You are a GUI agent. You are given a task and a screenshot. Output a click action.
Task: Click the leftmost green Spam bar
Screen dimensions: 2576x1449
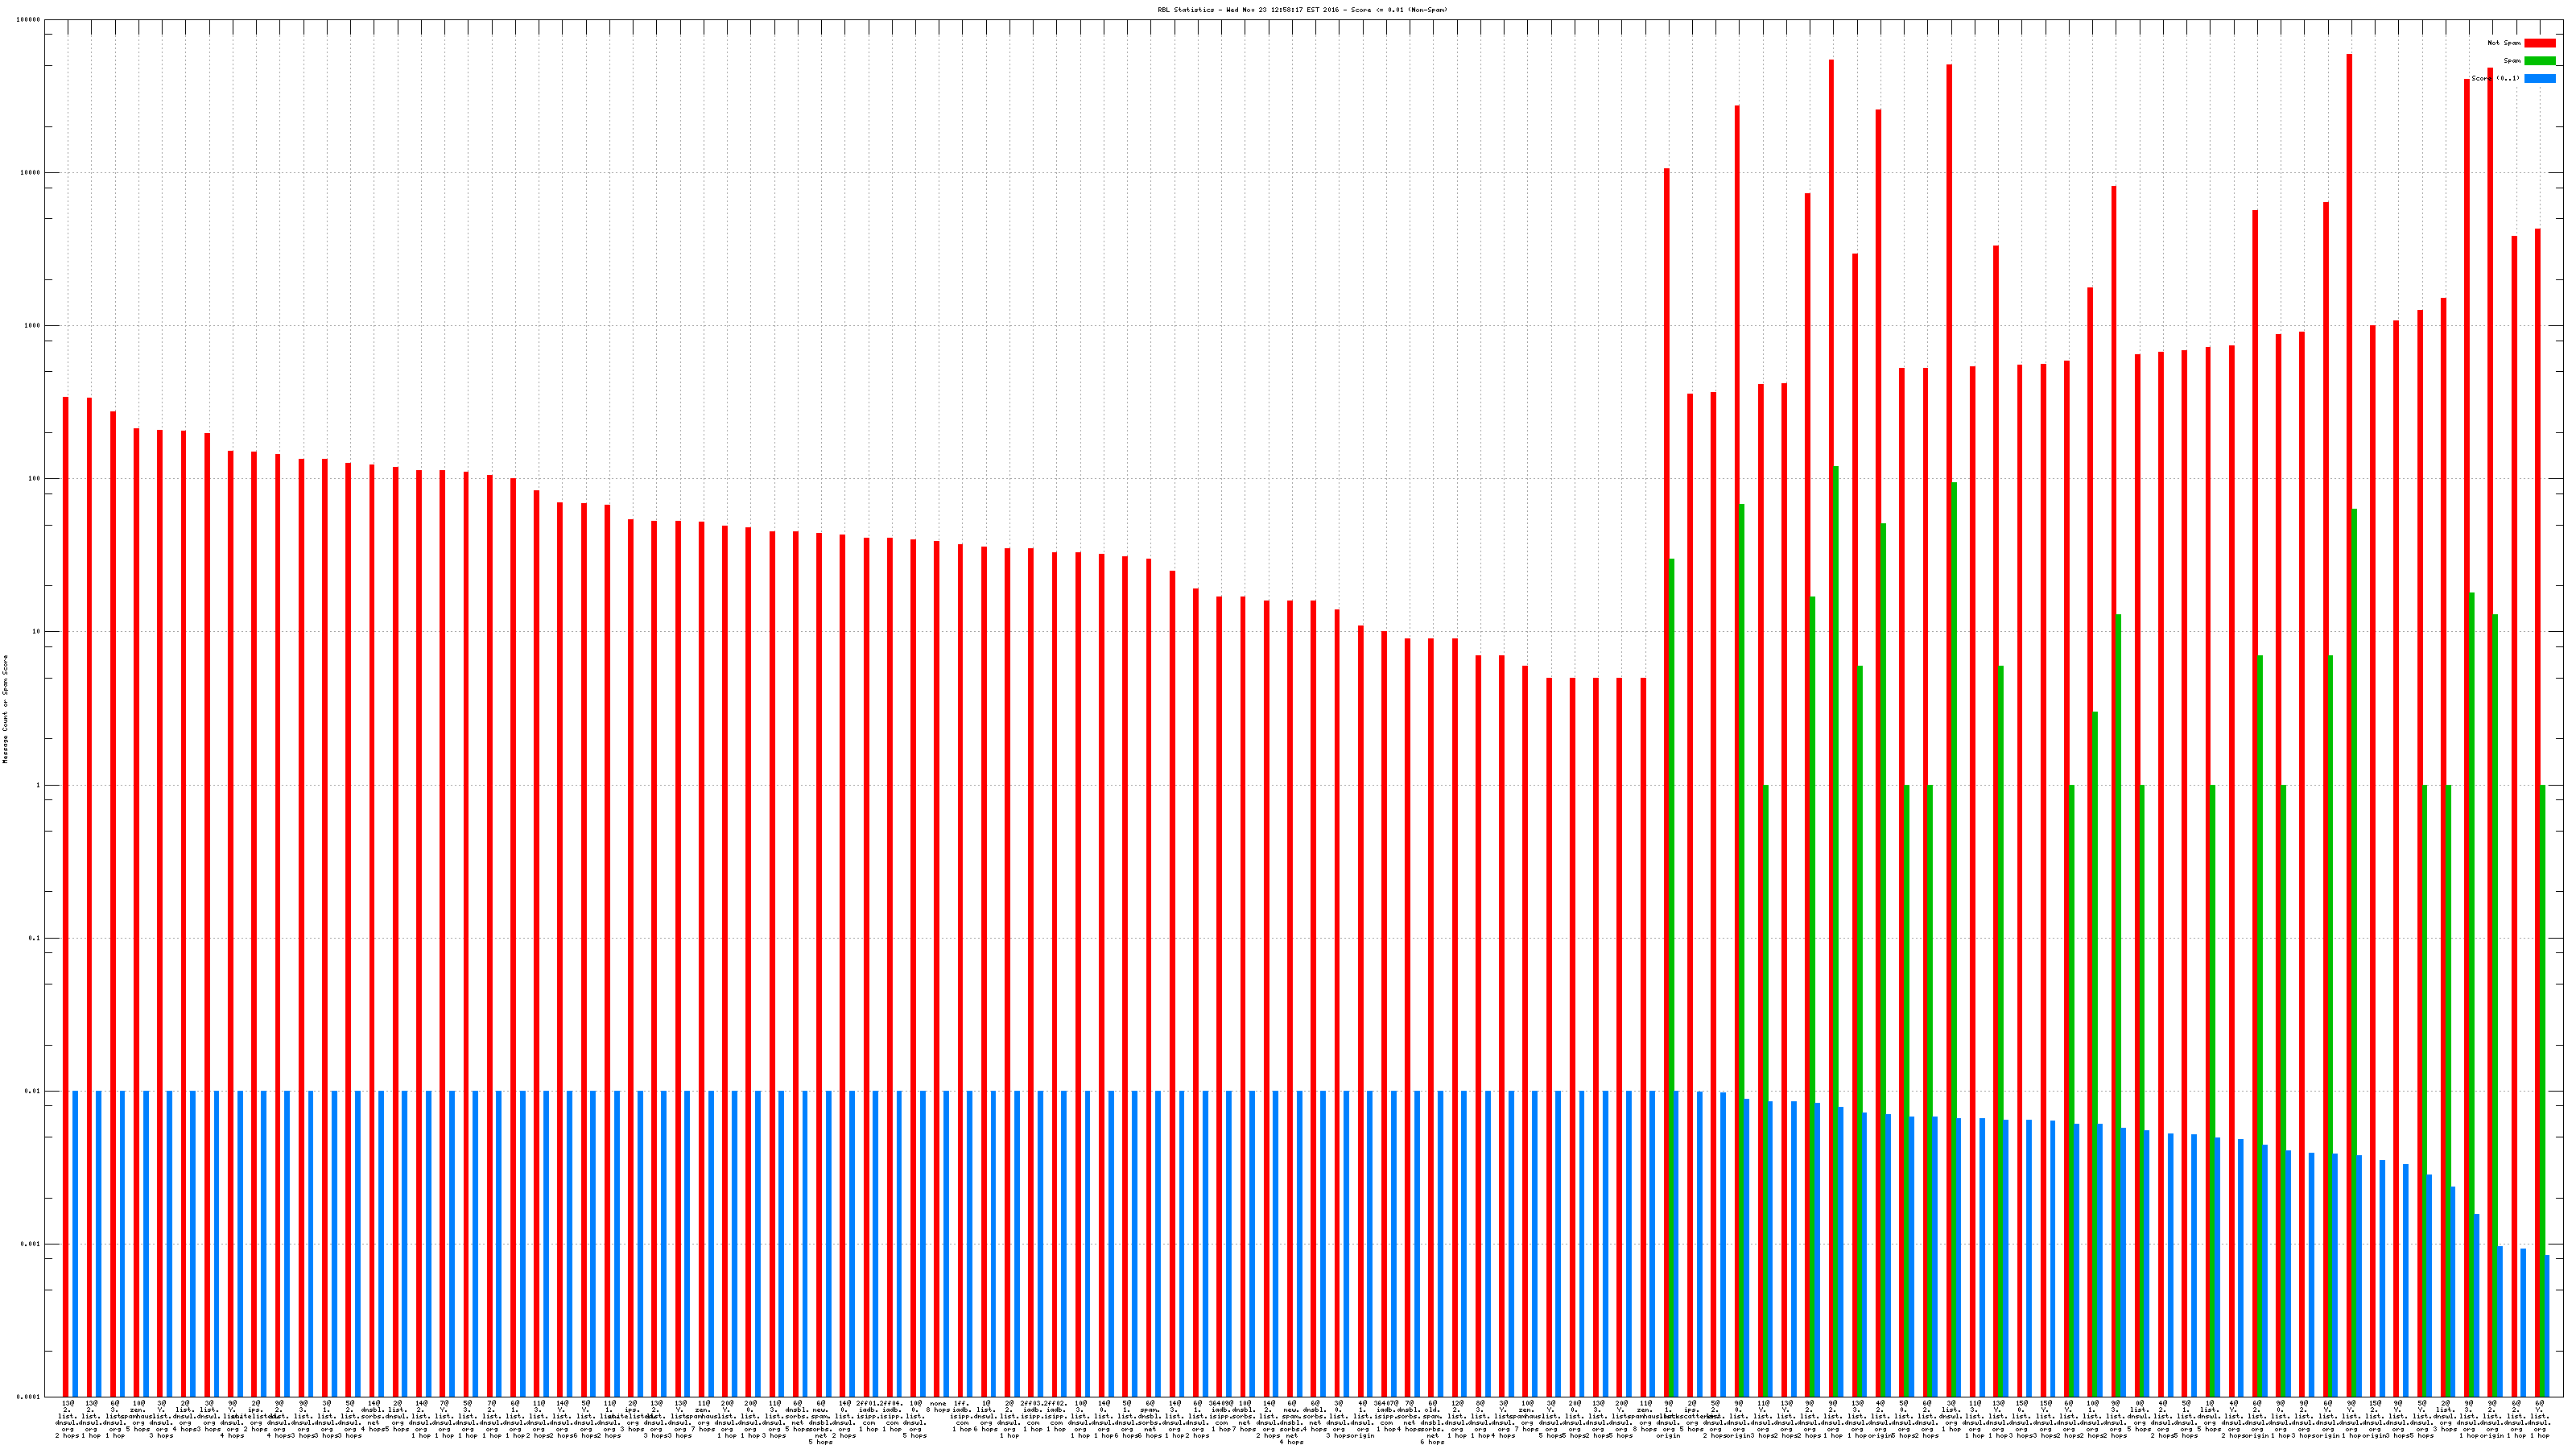pyautogui.click(x=1672, y=900)
